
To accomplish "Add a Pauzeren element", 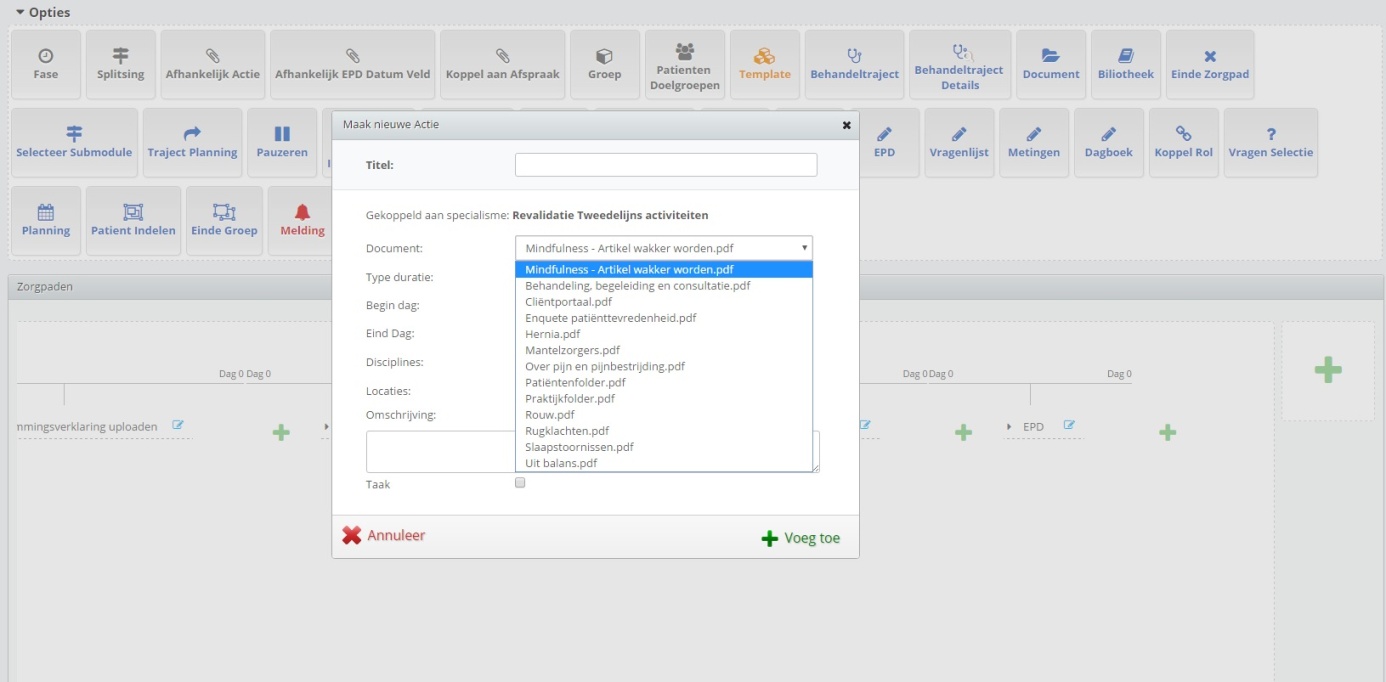I will (x=282, y=143).
